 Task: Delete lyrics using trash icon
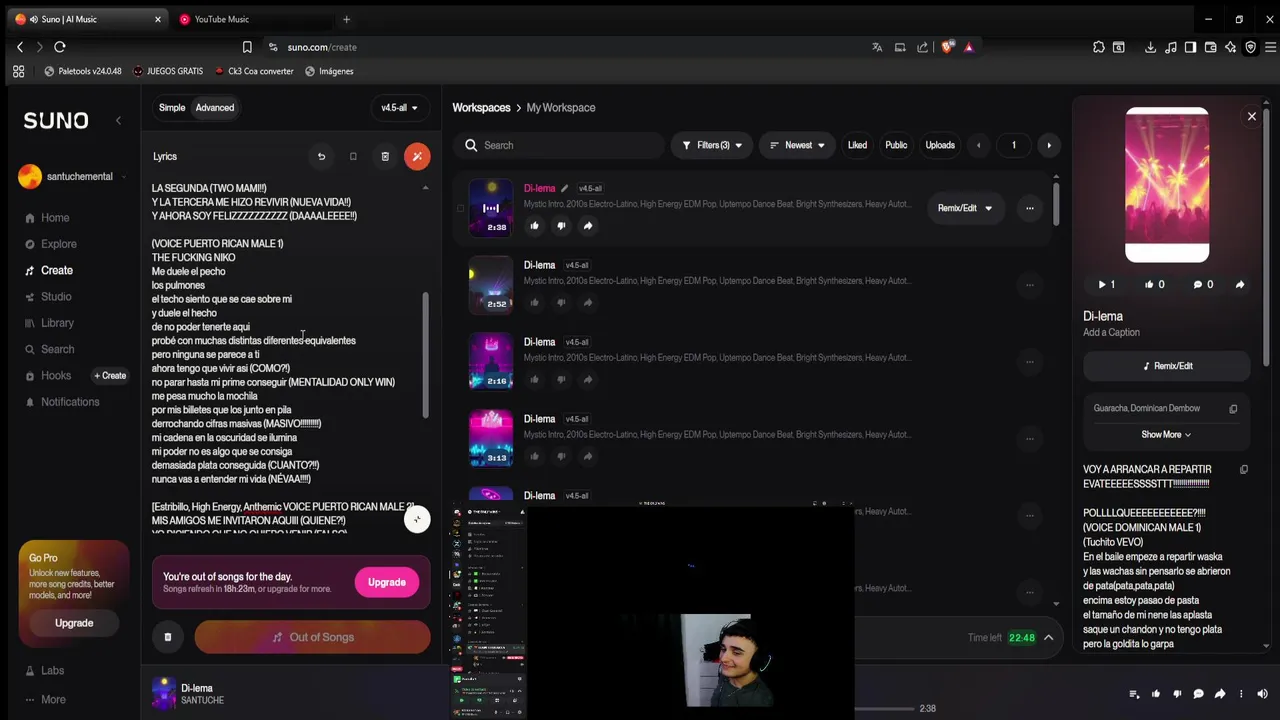[385, 156]
